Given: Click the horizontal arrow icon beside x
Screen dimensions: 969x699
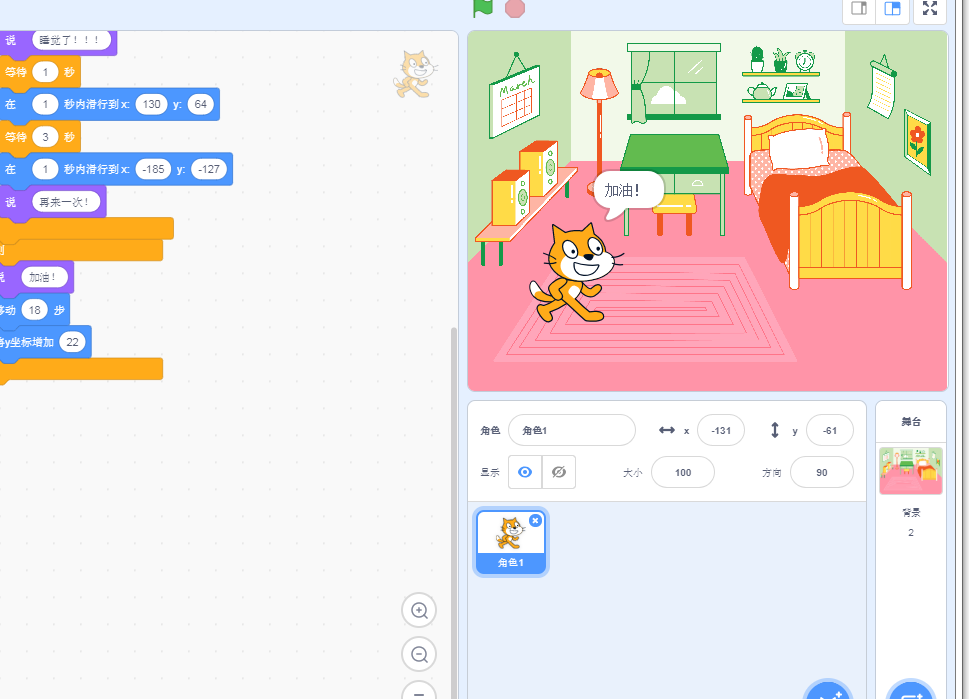Looking at the screenshot, I should (667, 430).
